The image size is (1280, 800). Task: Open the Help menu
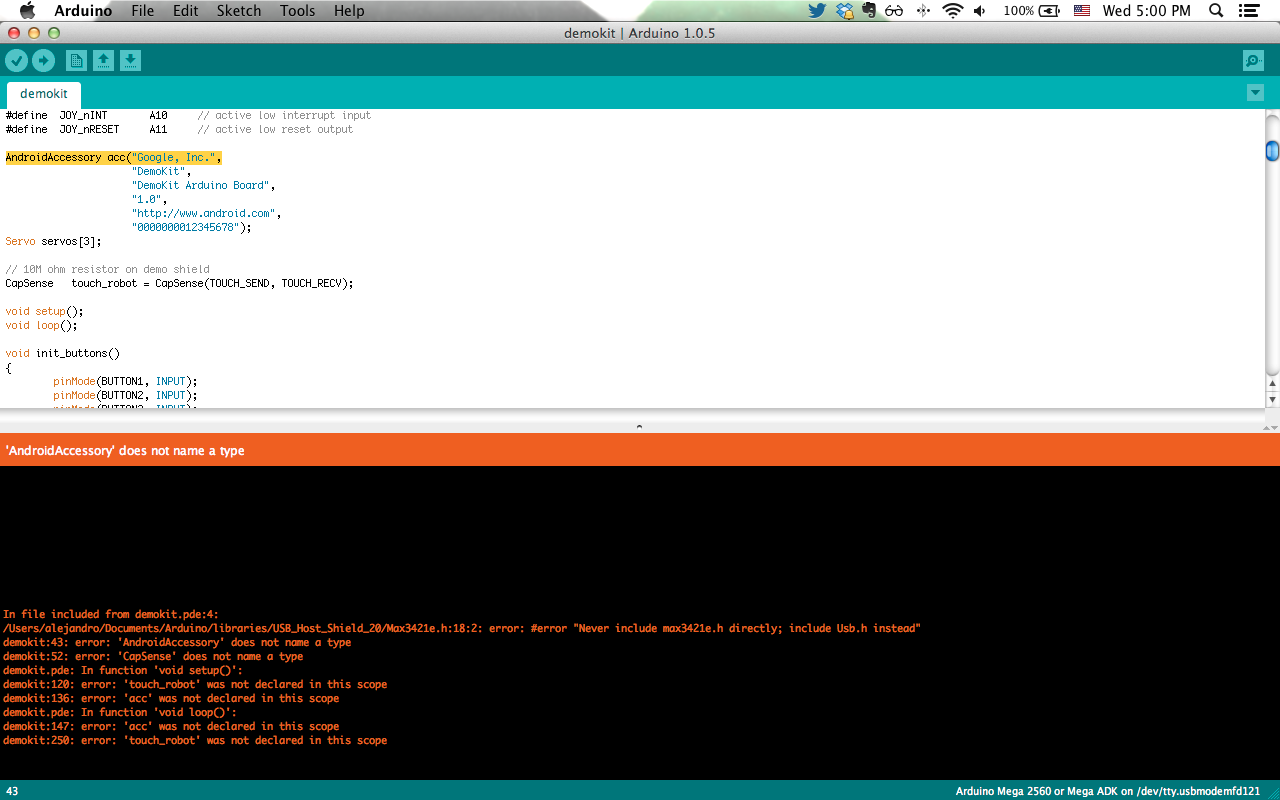(x=349, y=11)
